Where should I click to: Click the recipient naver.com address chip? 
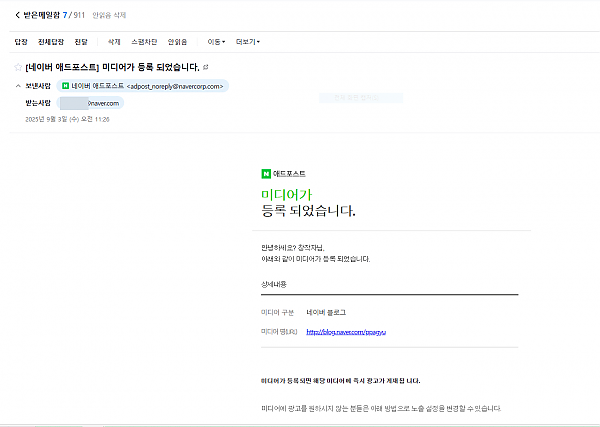[x=90, y=103]
